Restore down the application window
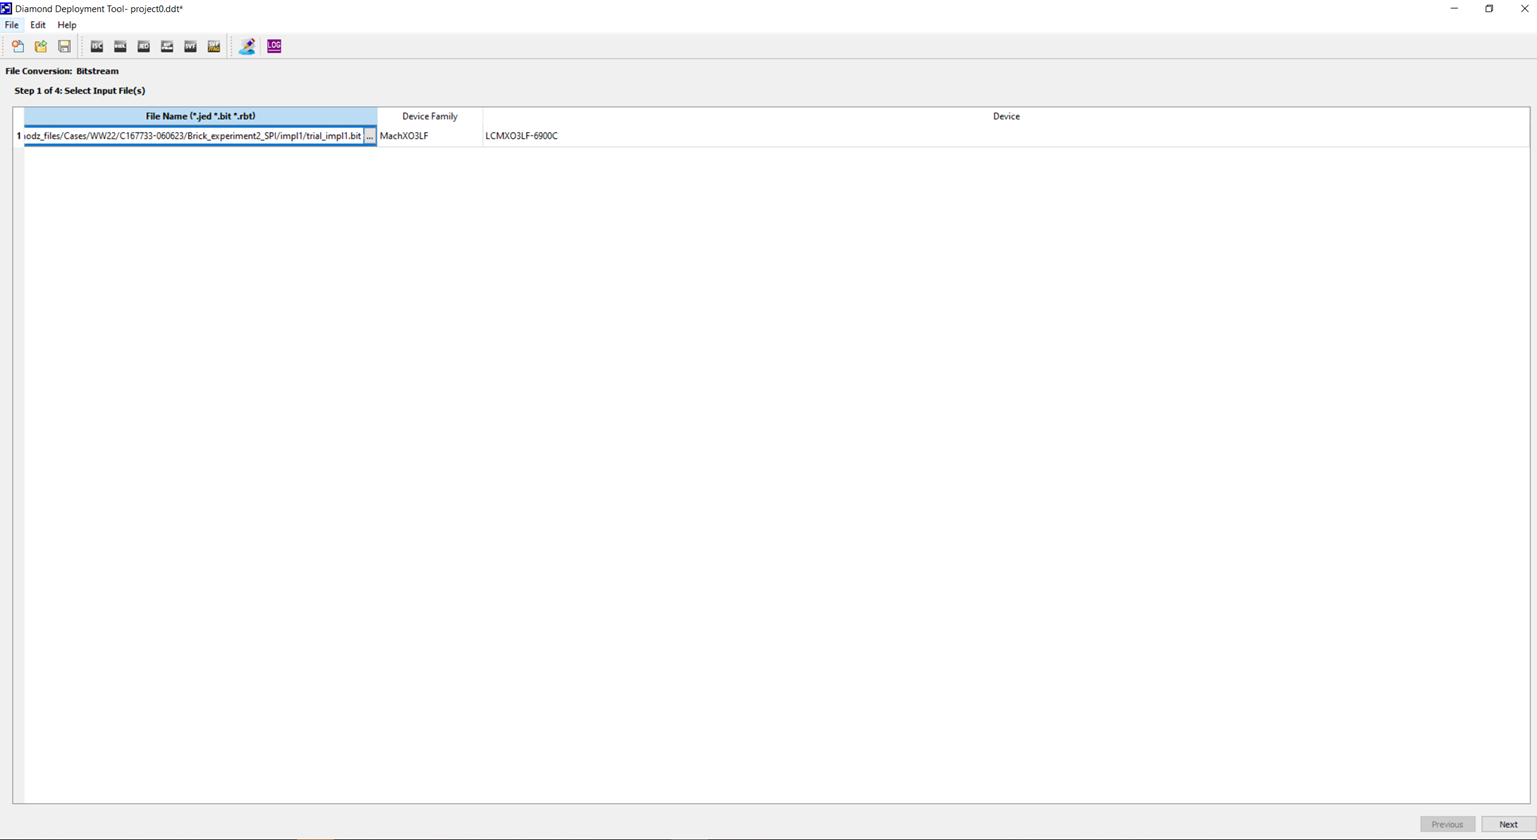The image size is (1537, 840). point(1489,9)
